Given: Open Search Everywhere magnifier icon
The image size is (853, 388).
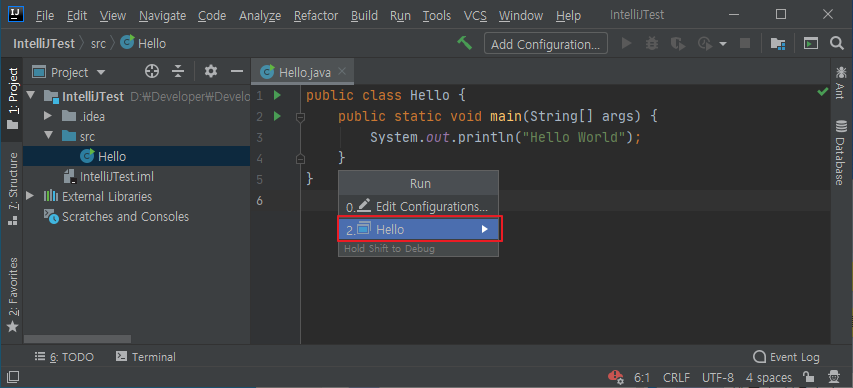Looking at the screenshot, I should (x=837, y=43).
